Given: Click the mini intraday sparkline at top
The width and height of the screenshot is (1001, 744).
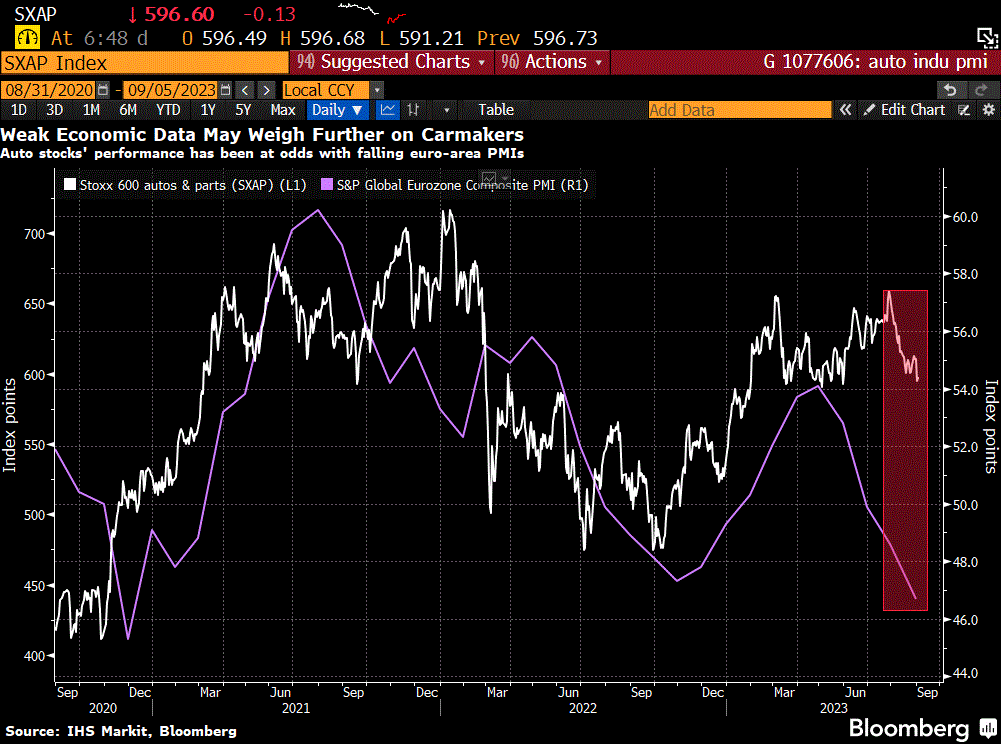Looking at the screenshot, I should (x=372, y=11).
